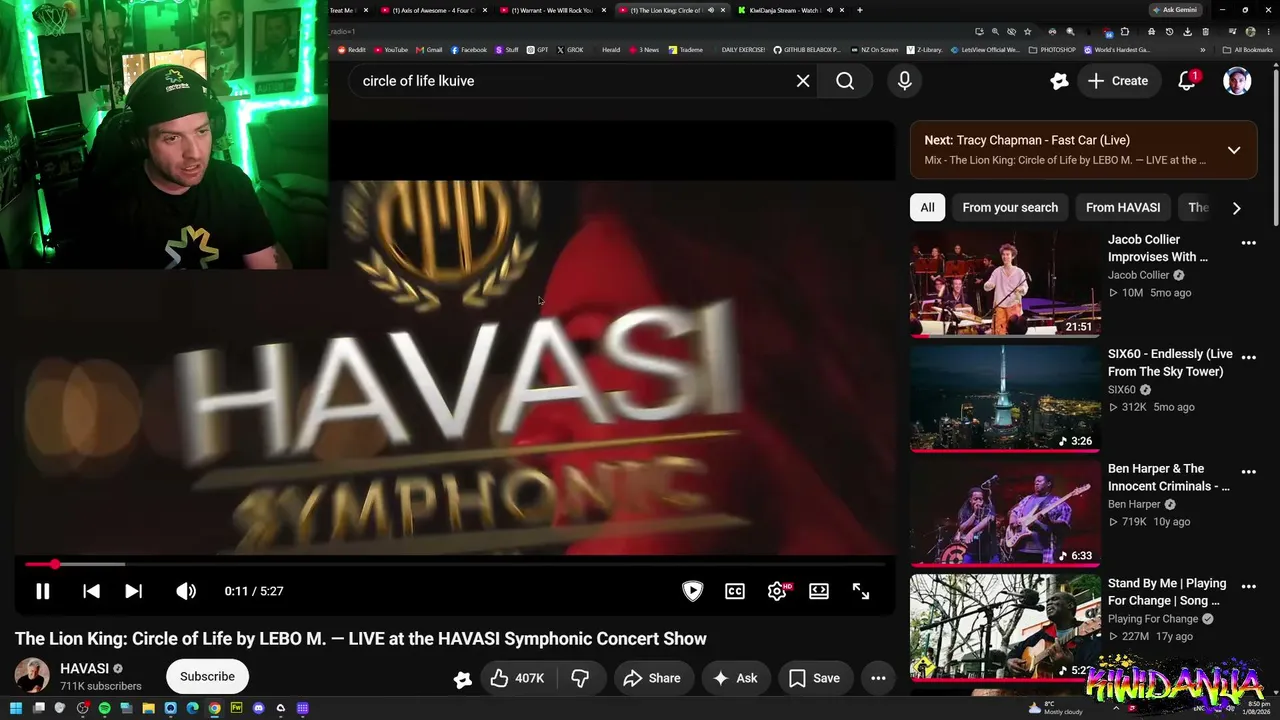Show more filter chips with the arrow
The width and height of the screenshot is (1280, 720).
coord(1236,208)
